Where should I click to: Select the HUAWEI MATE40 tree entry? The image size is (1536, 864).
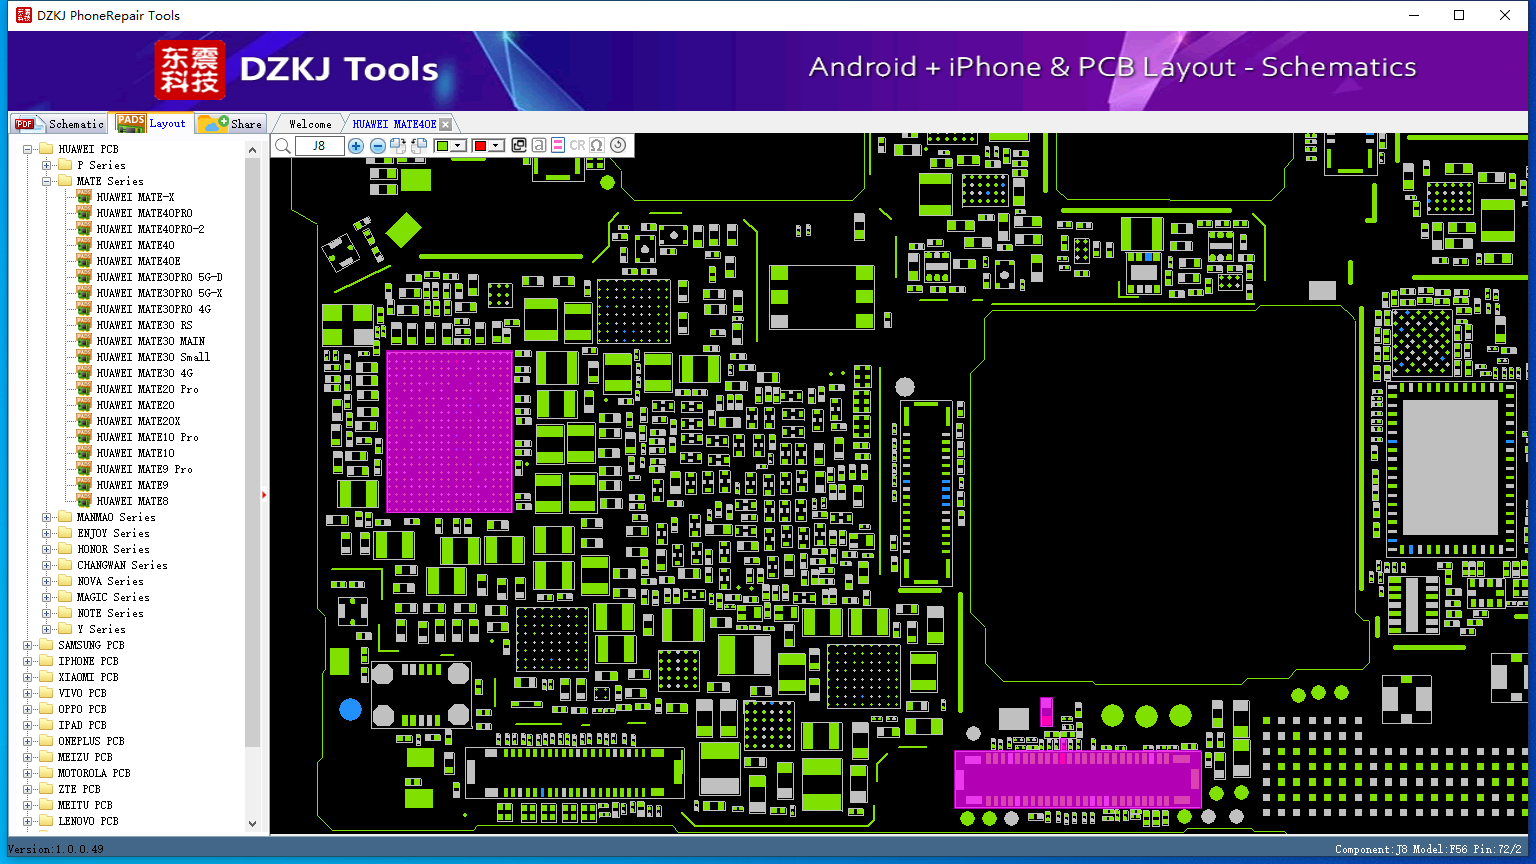click(135, 245)
